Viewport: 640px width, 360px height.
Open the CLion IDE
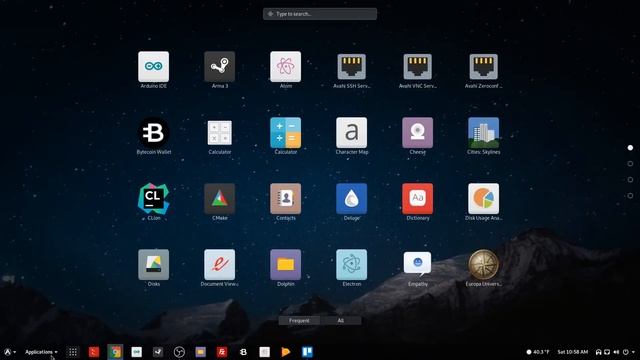(x=153, y=199)
